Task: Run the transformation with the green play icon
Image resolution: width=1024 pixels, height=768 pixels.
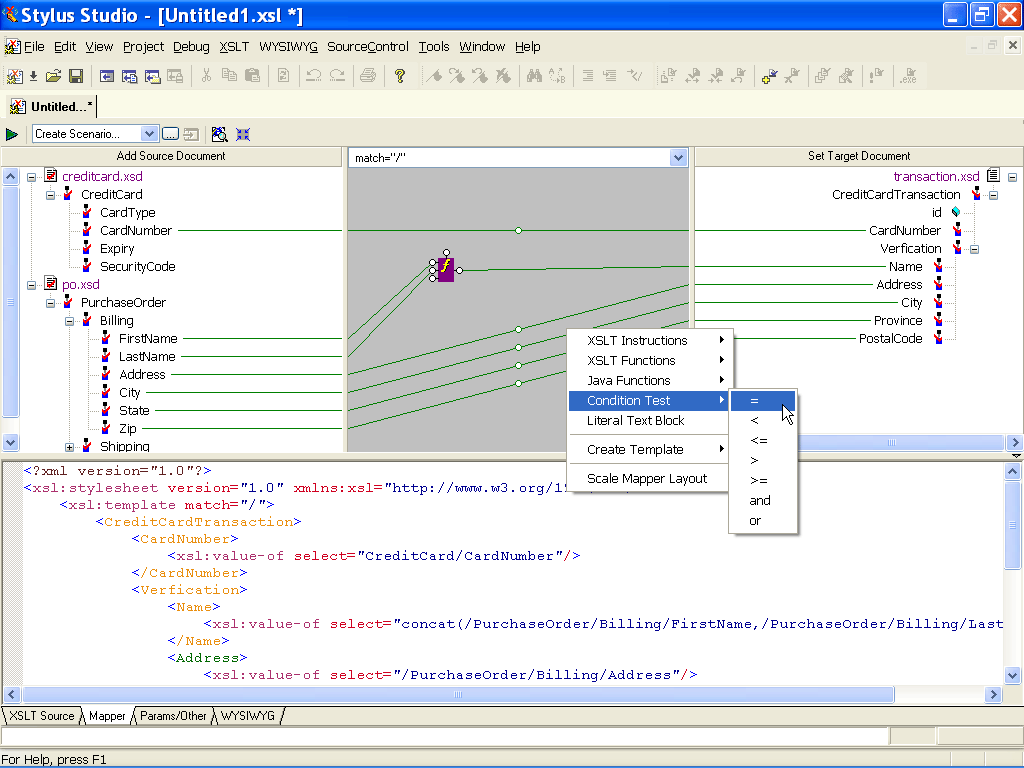Action: [12, 134]
